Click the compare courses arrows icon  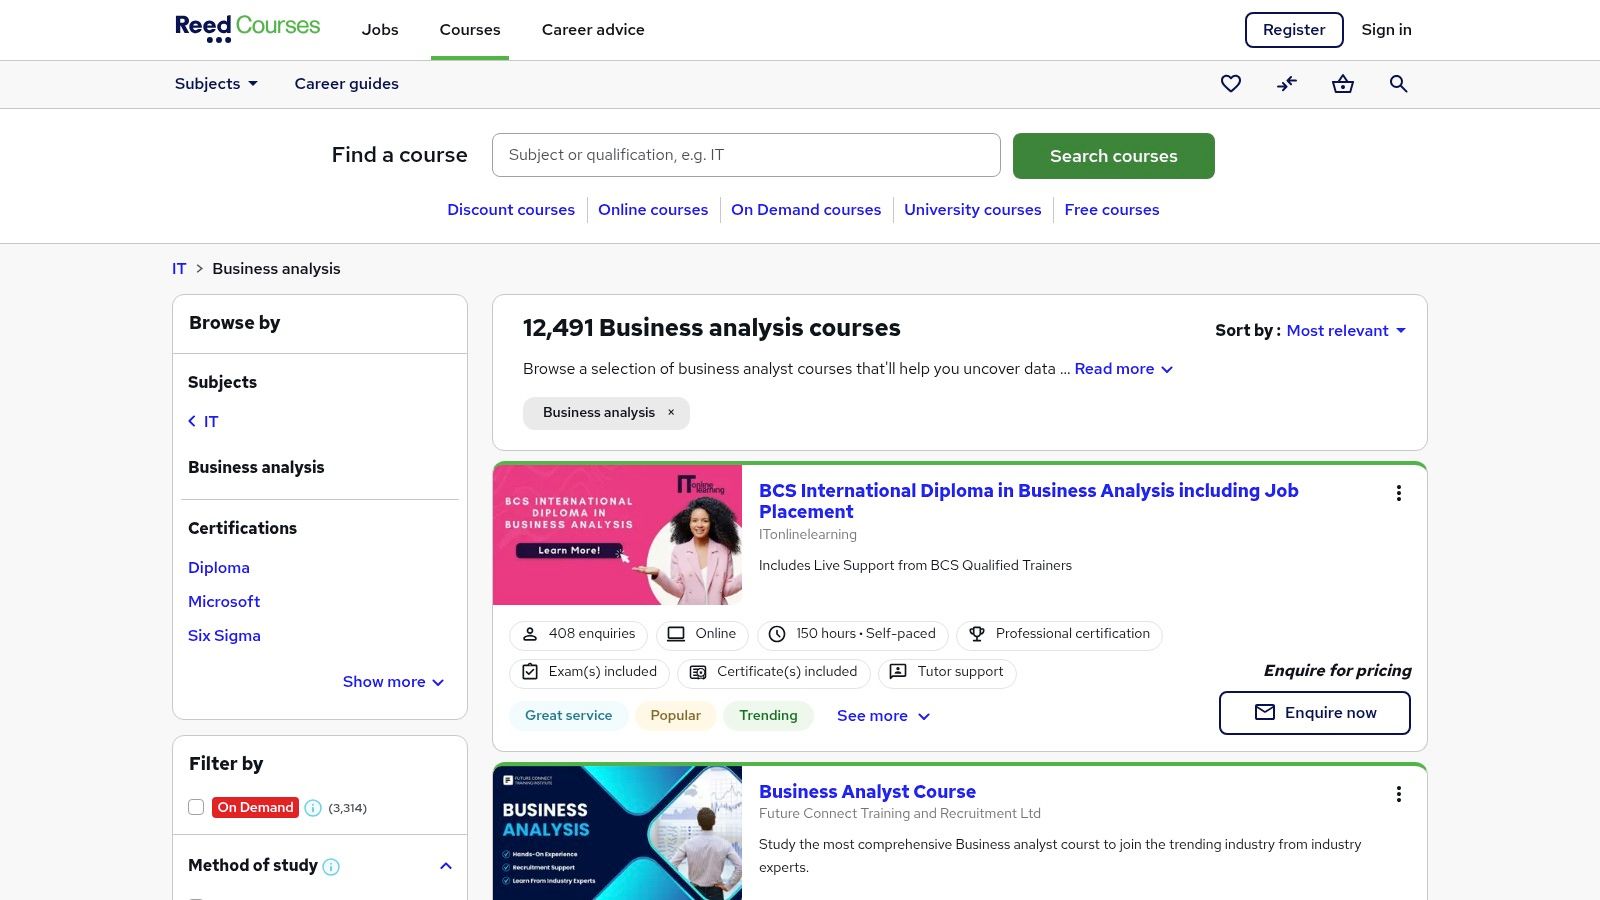click(1287, 84)
